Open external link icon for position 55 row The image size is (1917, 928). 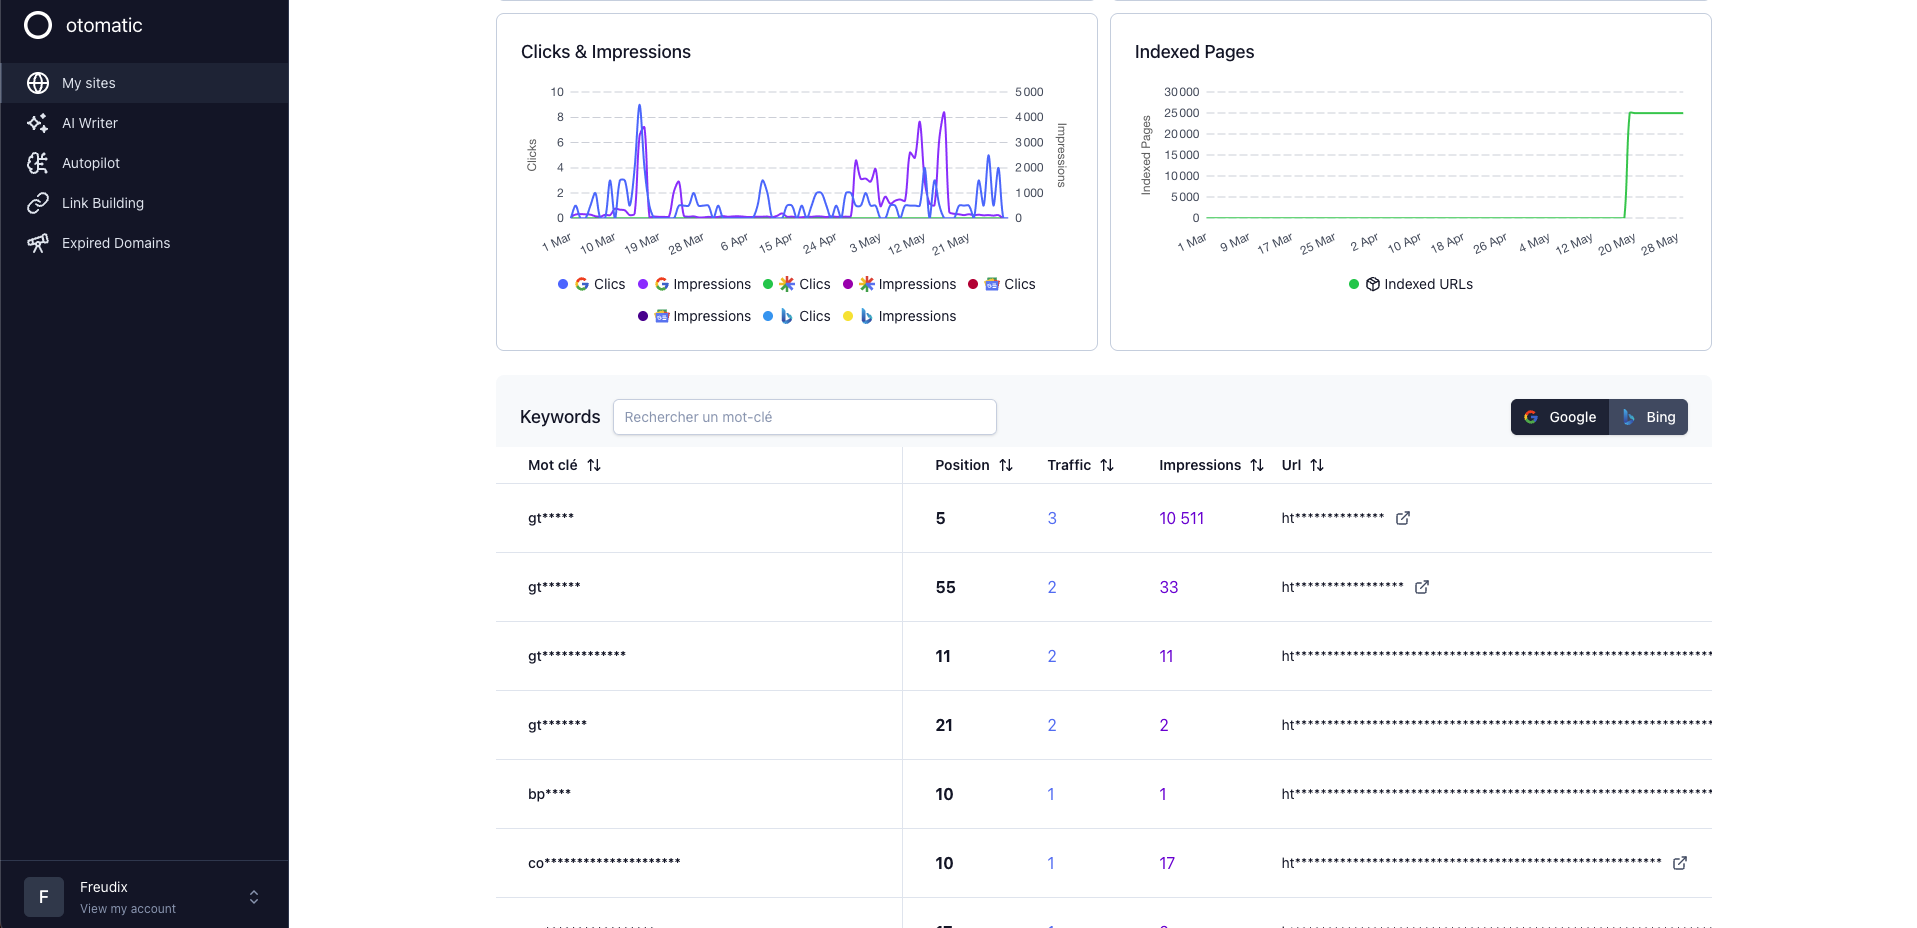tap(1422, 587)
